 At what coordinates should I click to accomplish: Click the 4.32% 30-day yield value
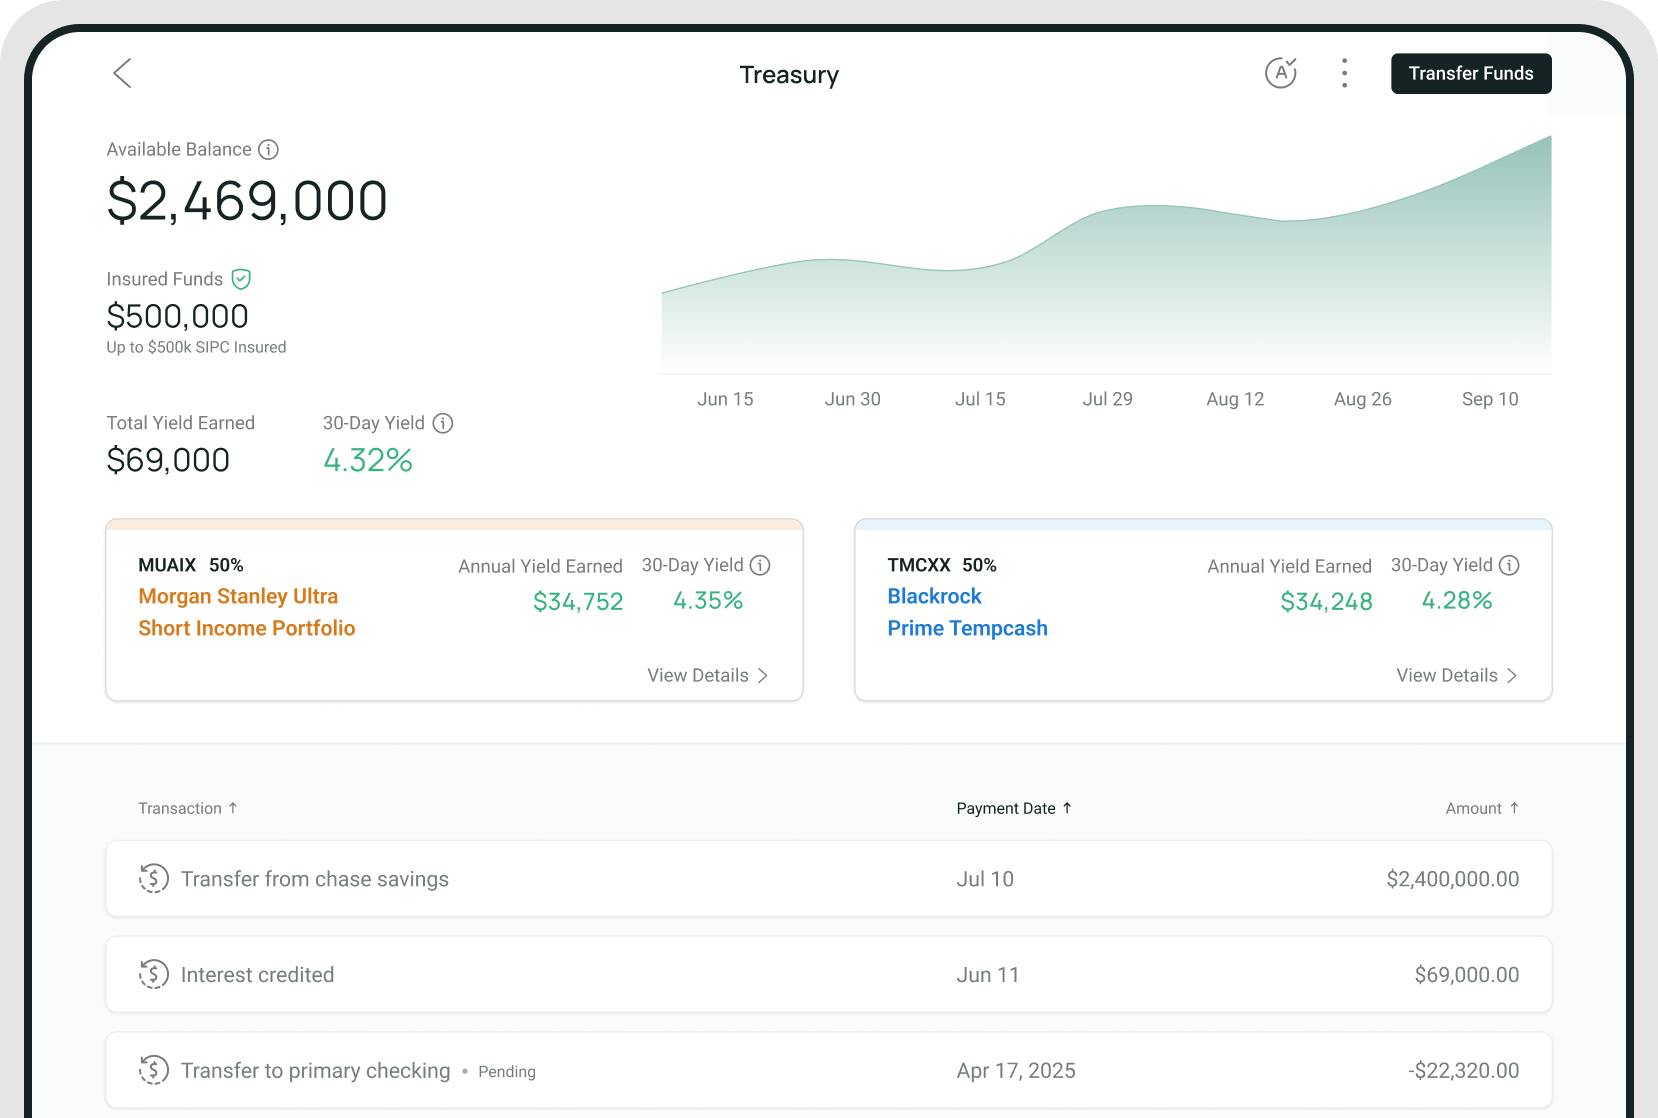[x=368, y=460]
